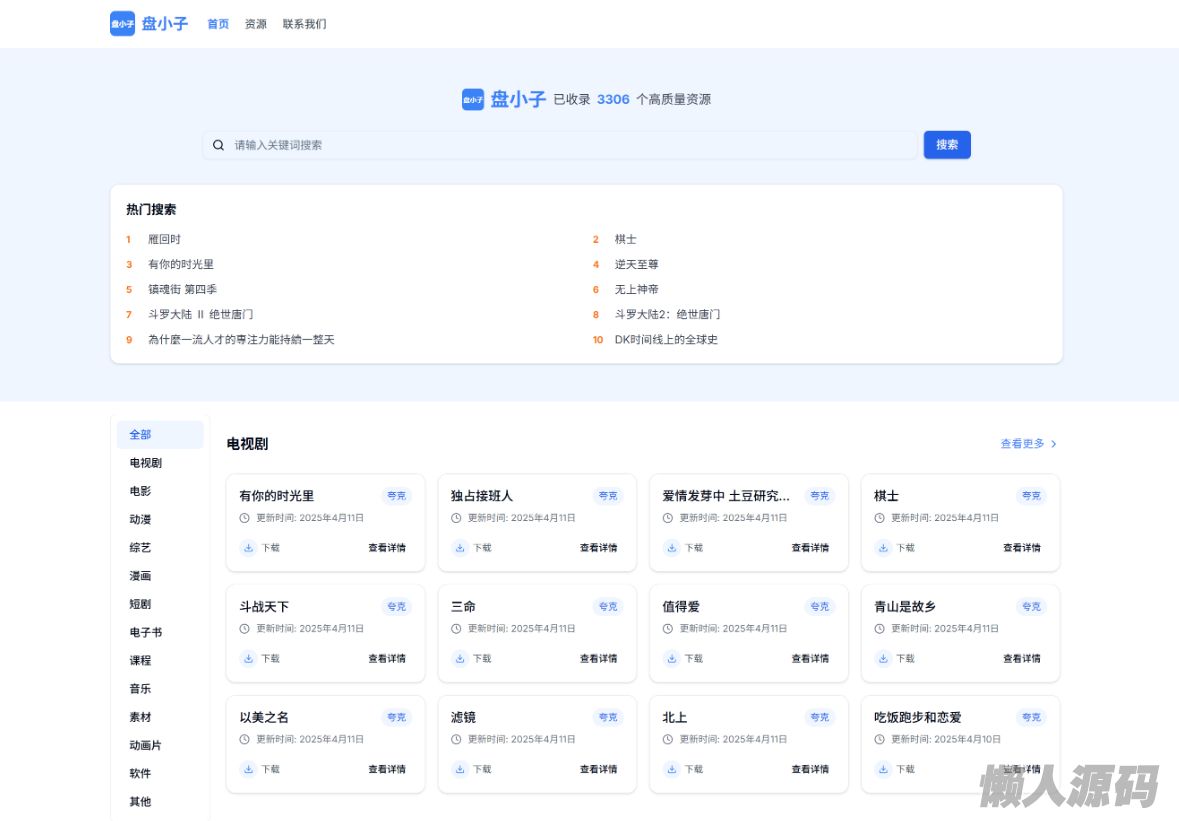Click hot search 斗罗大陆 II 绝世唐门 ranked seventh
Image resolution: width=1179 pixels, height=821 pixels.
coord(201,314)
